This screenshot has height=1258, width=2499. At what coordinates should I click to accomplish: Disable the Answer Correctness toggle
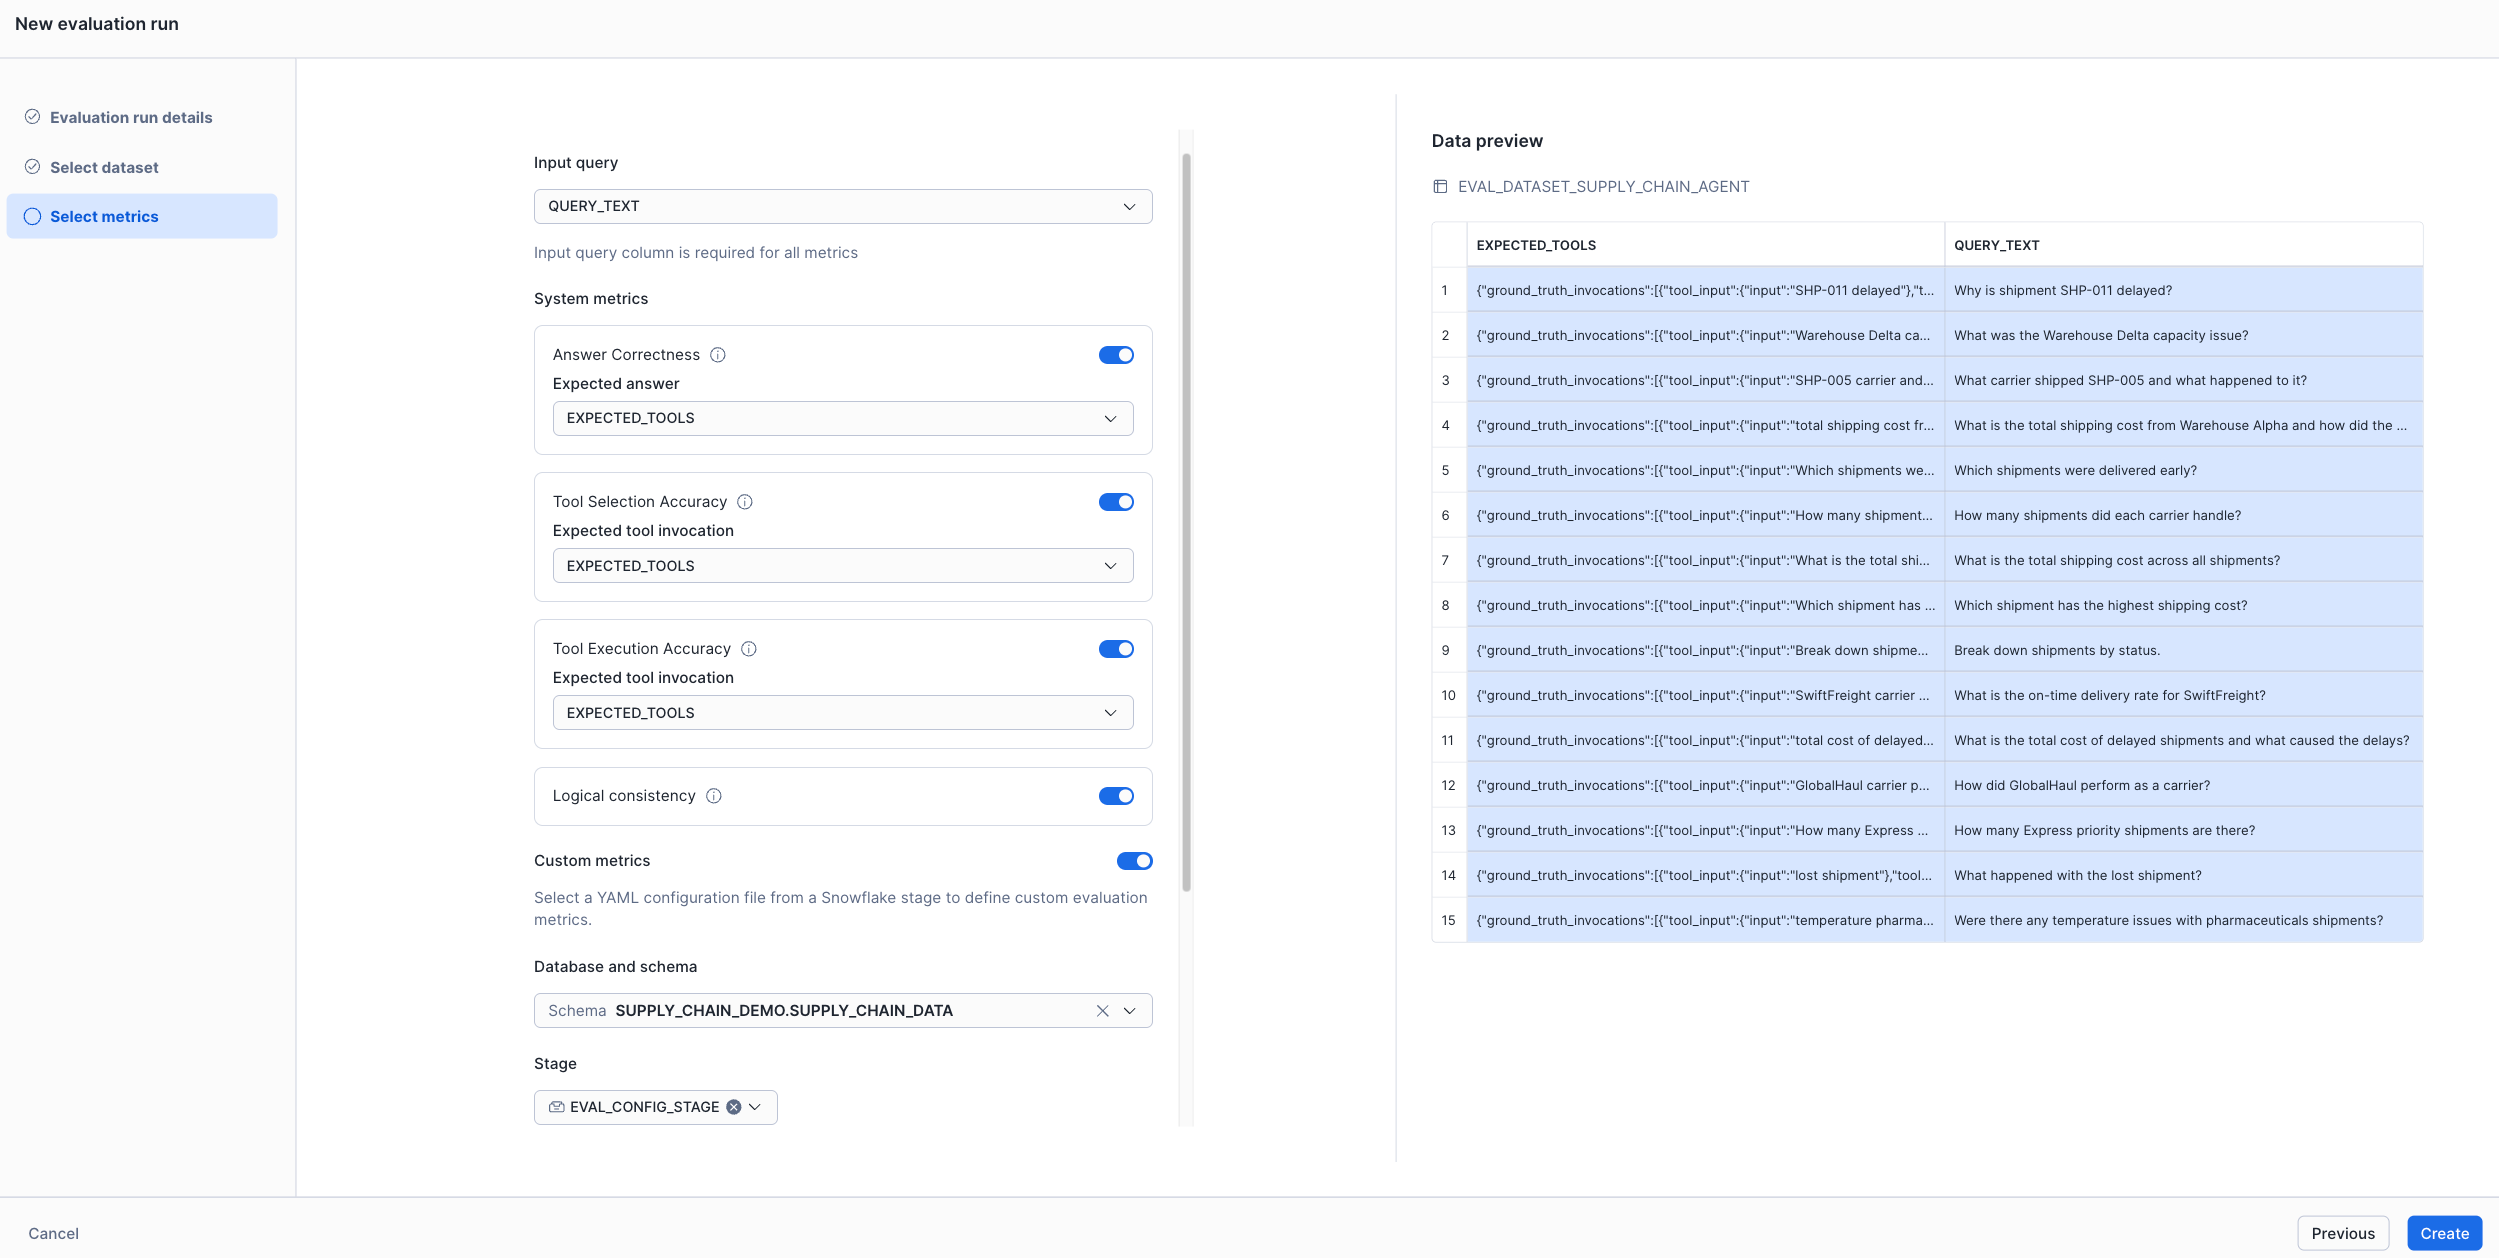1116,354
